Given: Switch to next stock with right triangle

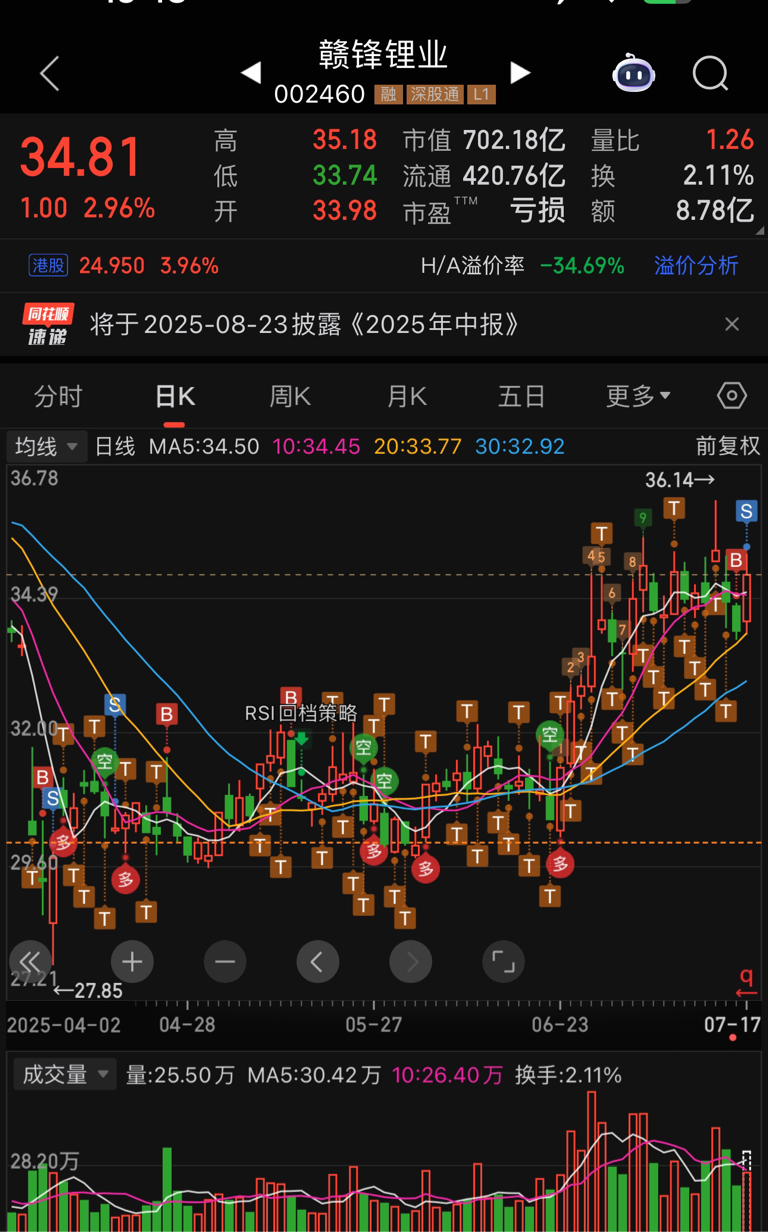Looking at the screenshot, I should 520,72.
